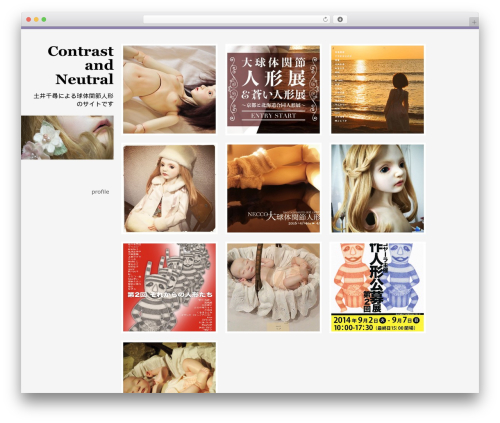Open the sleeping baby dolls thumbnail at the bottom

[169, 367]
